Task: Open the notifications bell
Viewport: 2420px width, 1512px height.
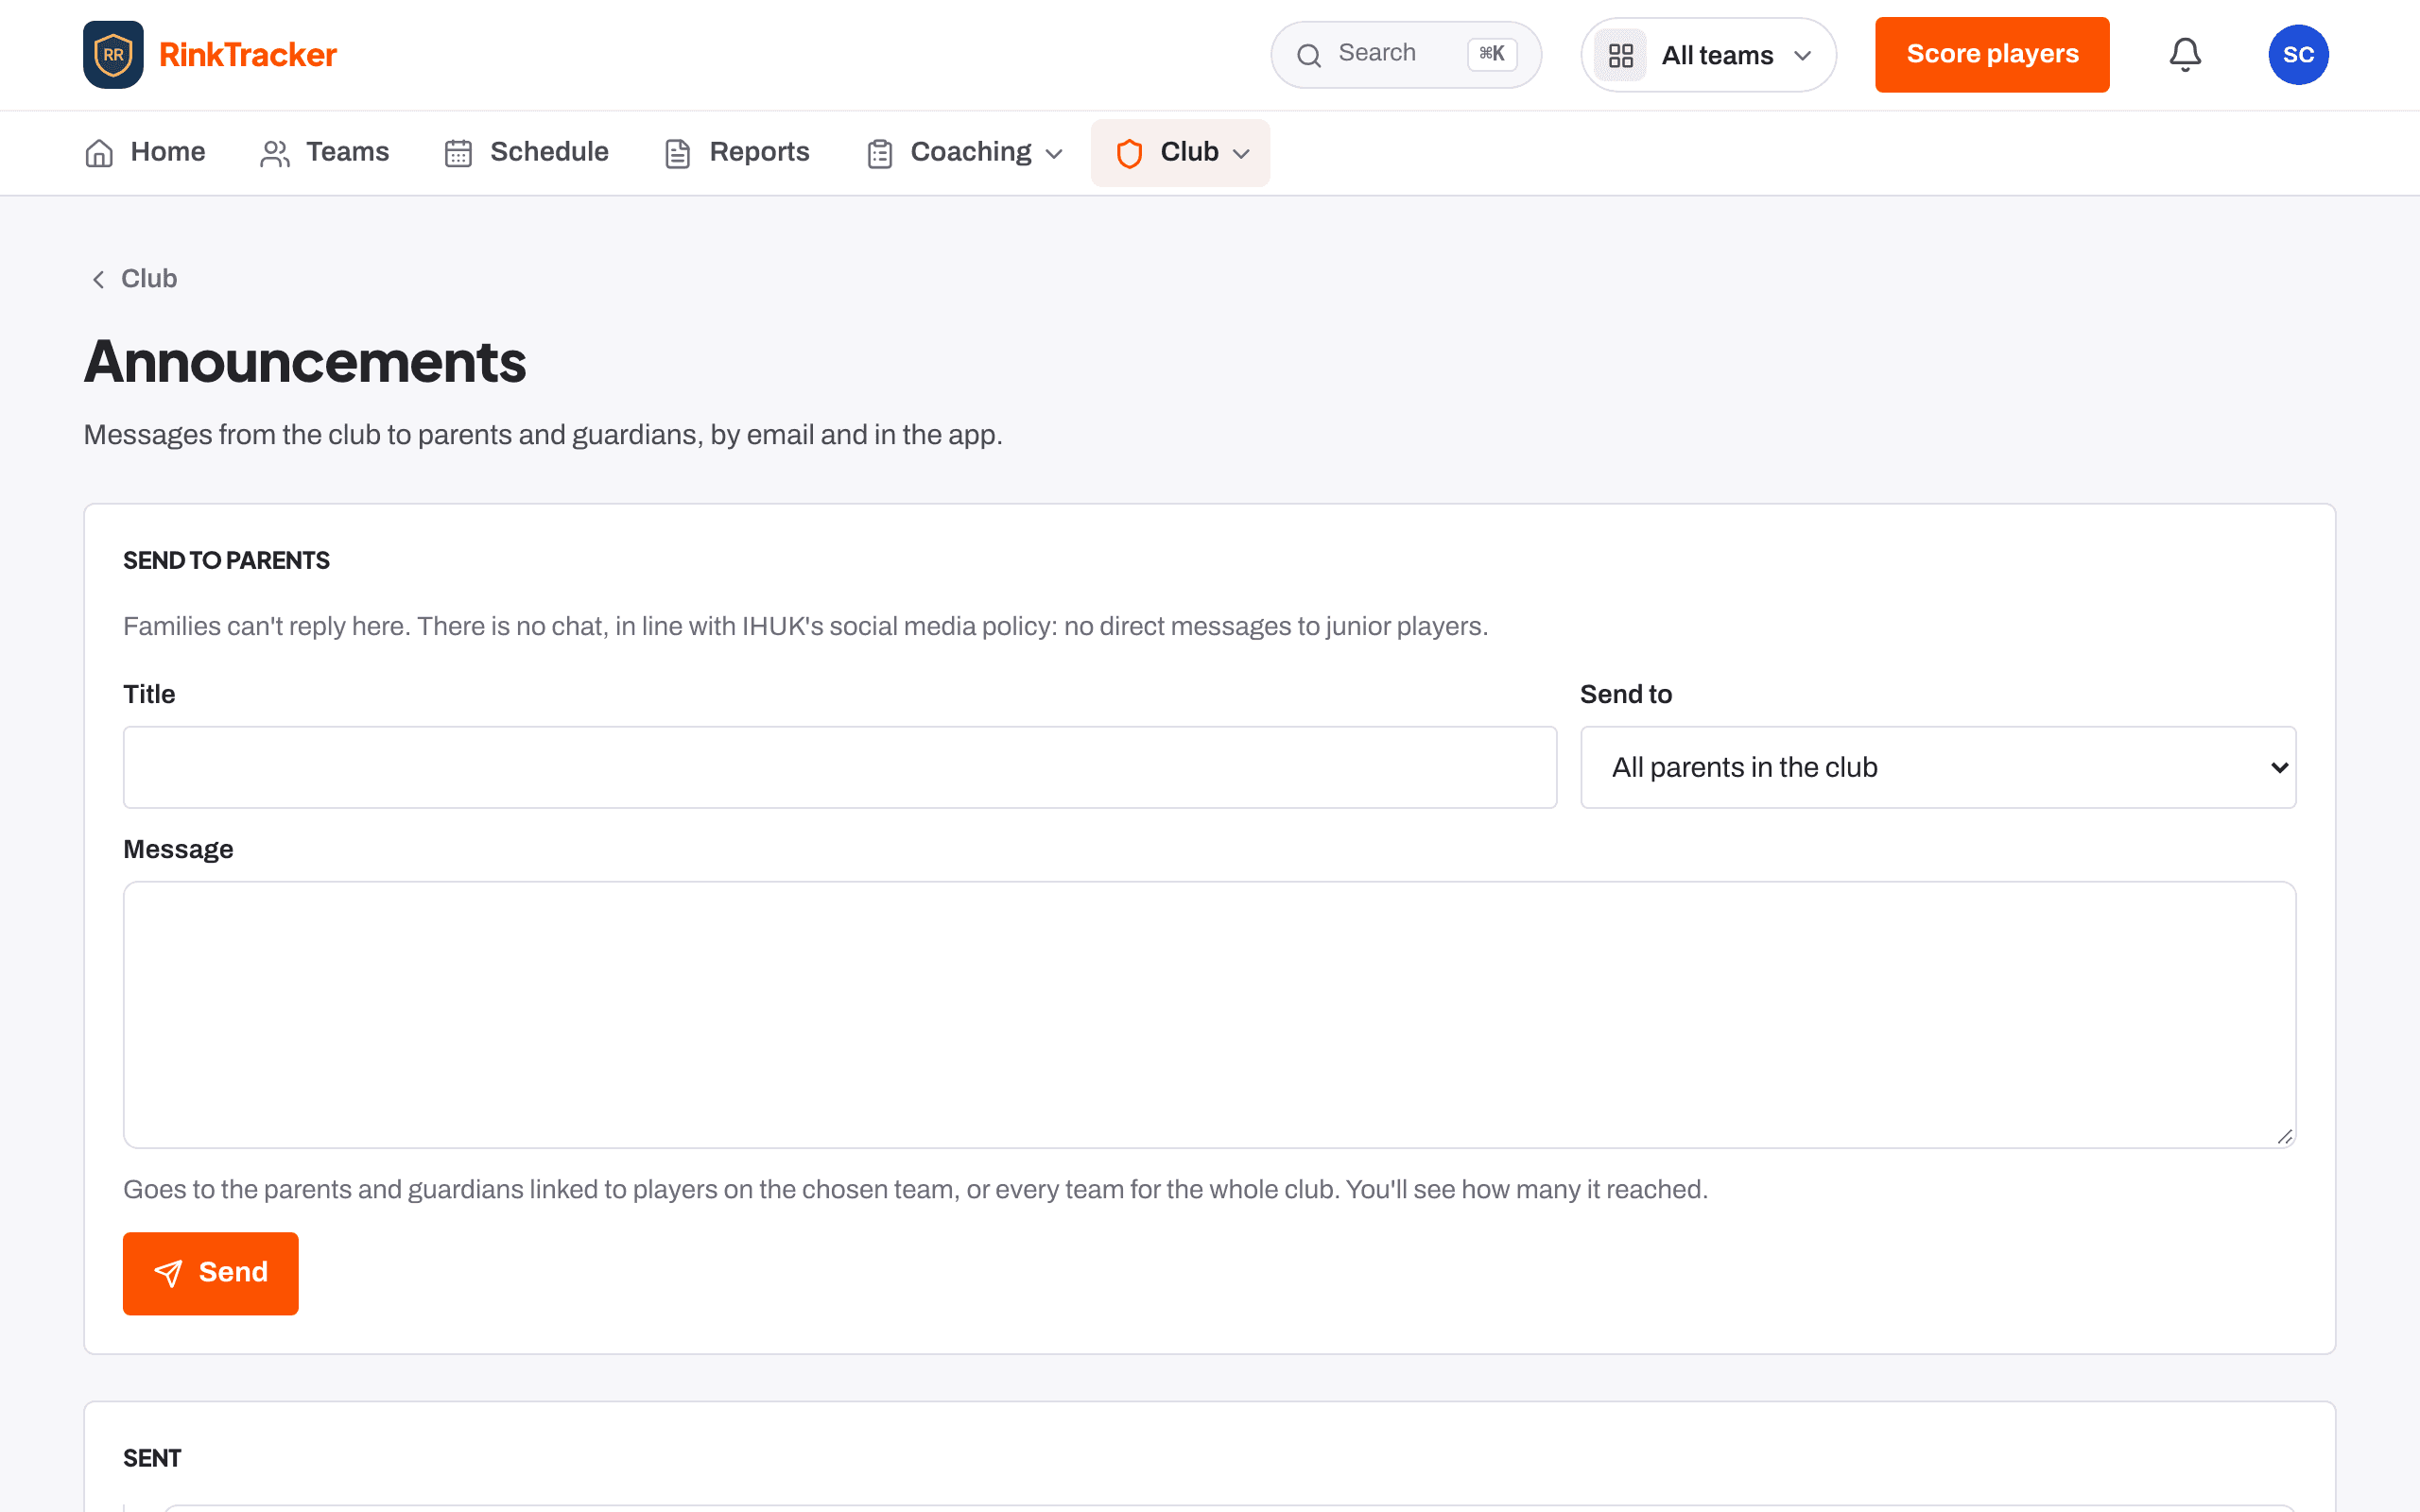Action: click(x=2185, y=55)
